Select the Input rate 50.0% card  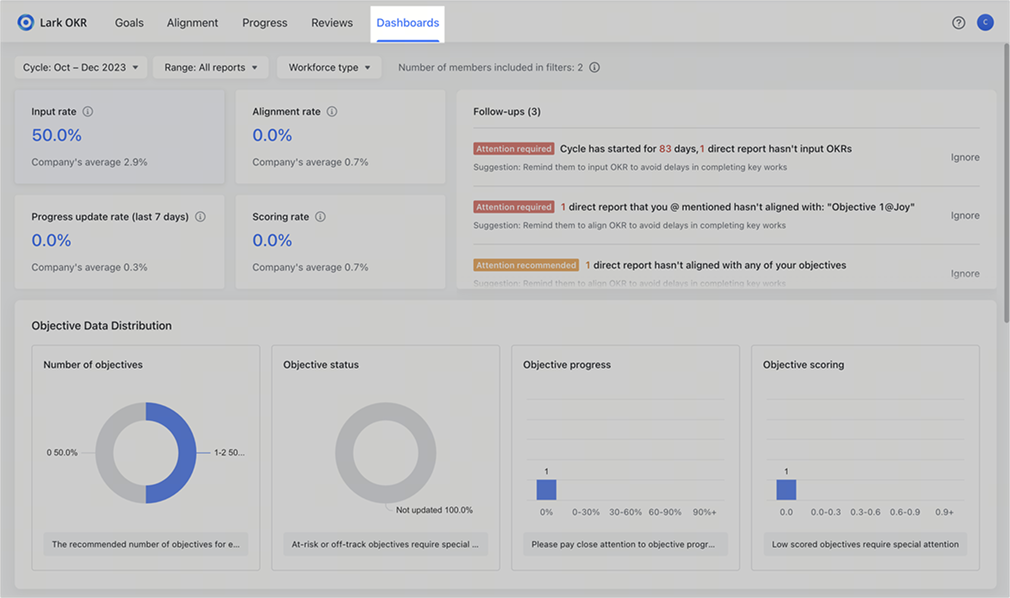coord(119,137)
